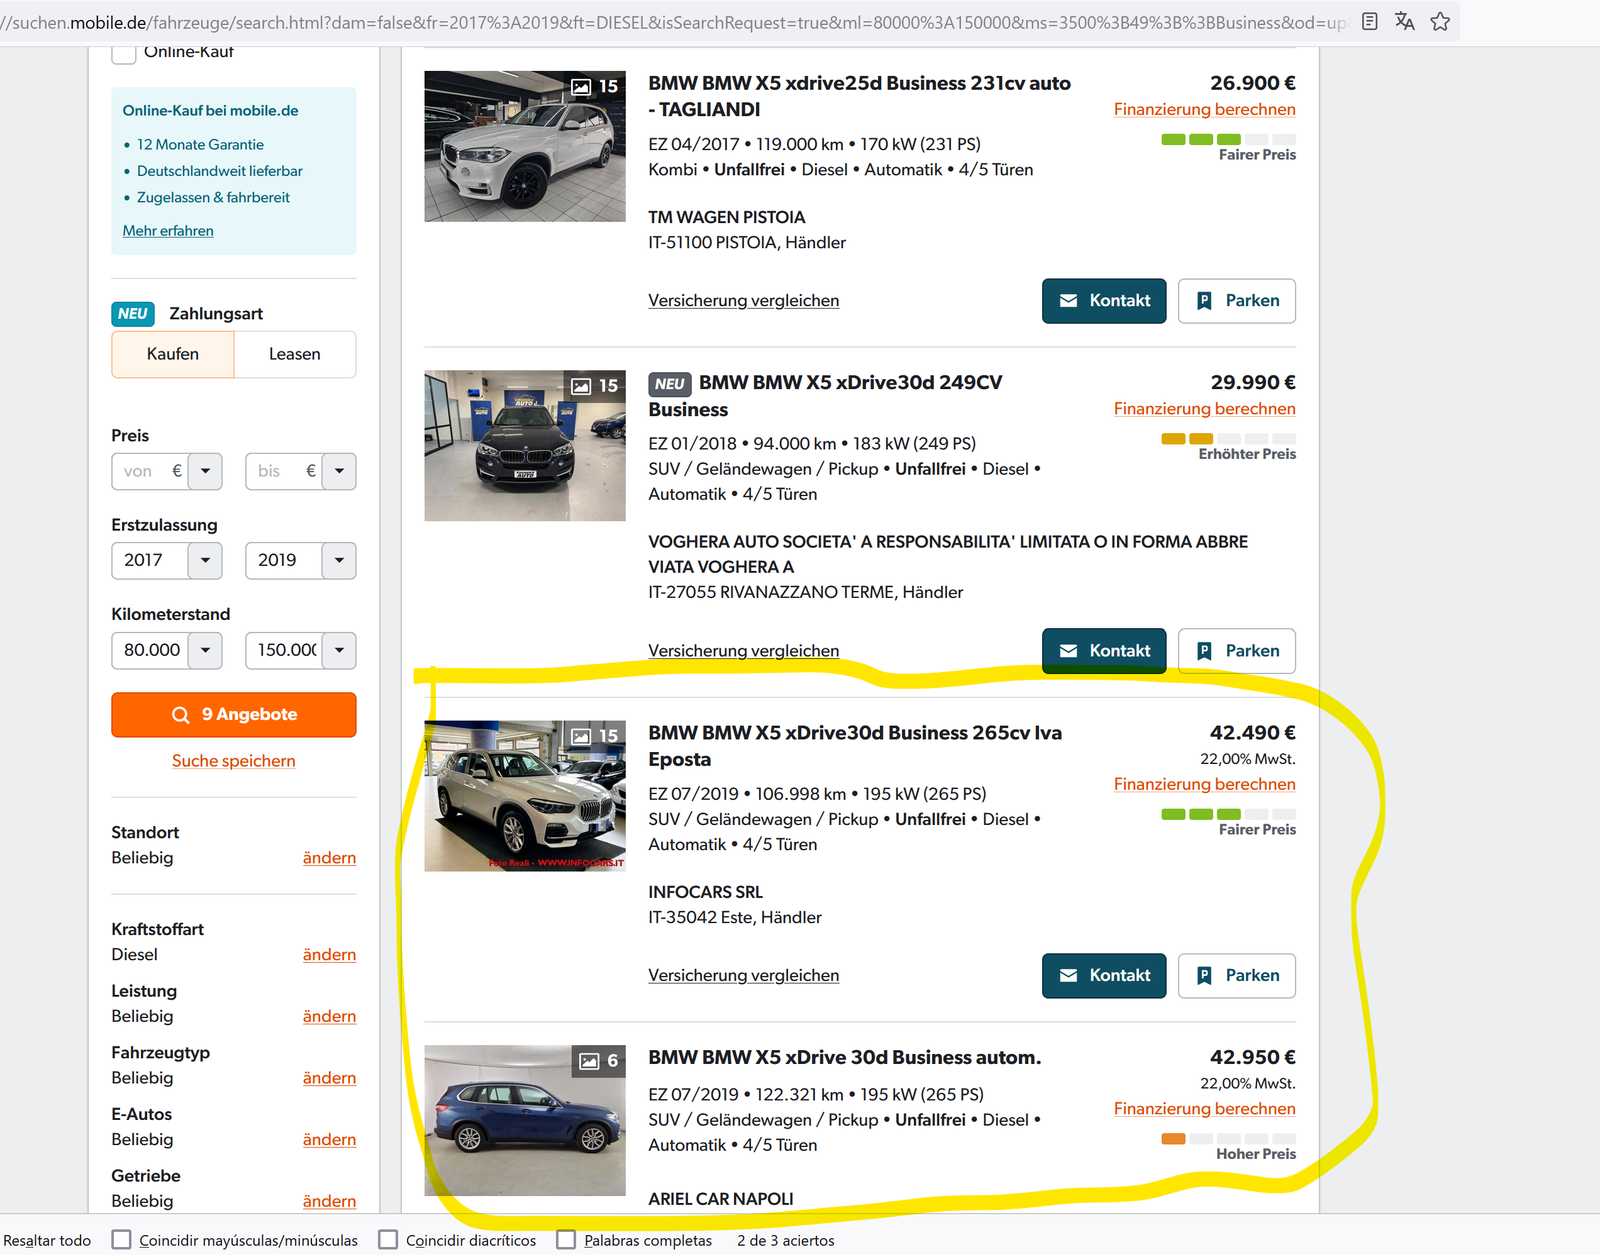Viewport: 1600px width, 1255px height.
Task: Click the Fairer Preis rating bar on 26.900 € listing
Action: 1227,139
